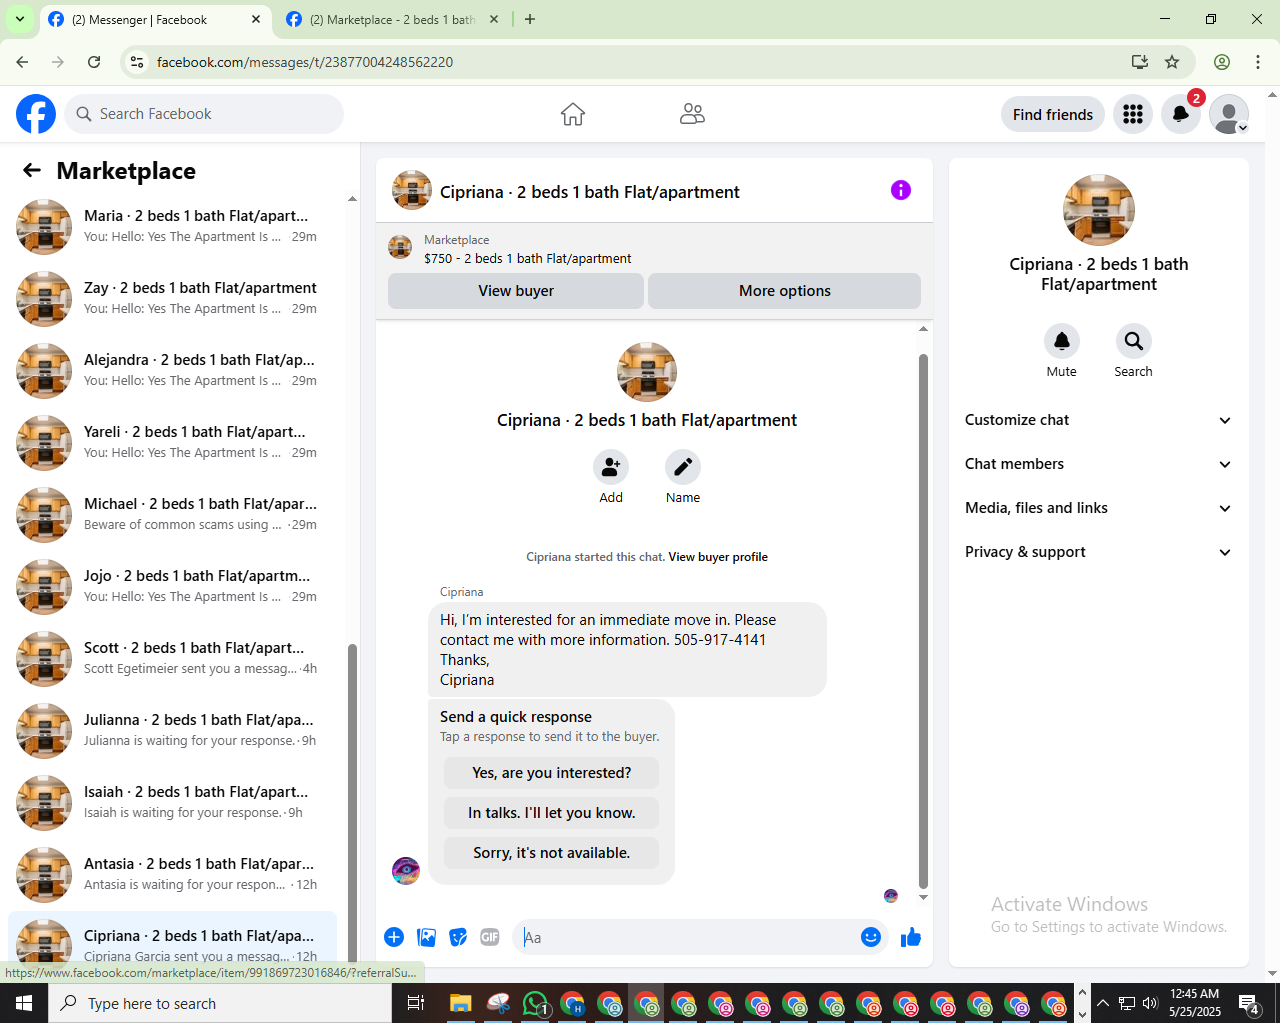The image size is (1280, 1023).
Task: Choose a GIF icon
Action: point(490,937)
